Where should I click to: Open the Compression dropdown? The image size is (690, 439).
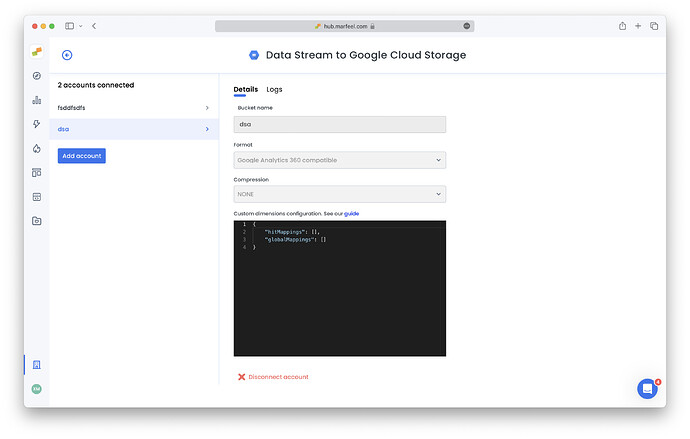click(x=340, y=194)
